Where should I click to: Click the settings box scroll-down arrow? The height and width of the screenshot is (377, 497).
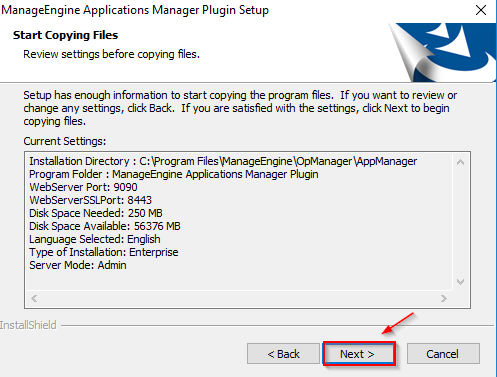pos(460,282)
